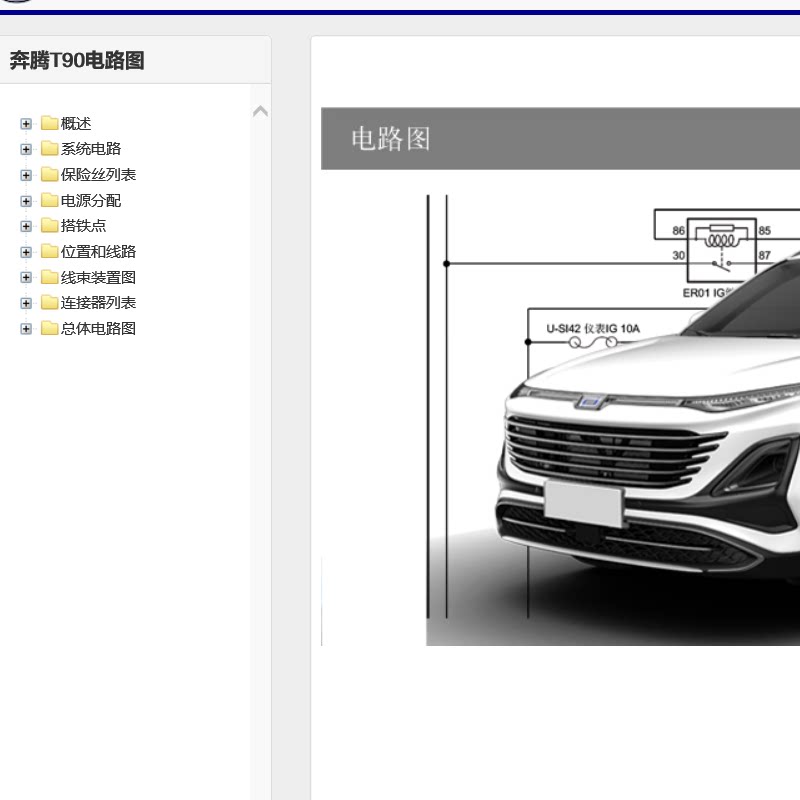Click the 保险丝列表 folder icon
The image size is (800, 800).
pos(49,174)
